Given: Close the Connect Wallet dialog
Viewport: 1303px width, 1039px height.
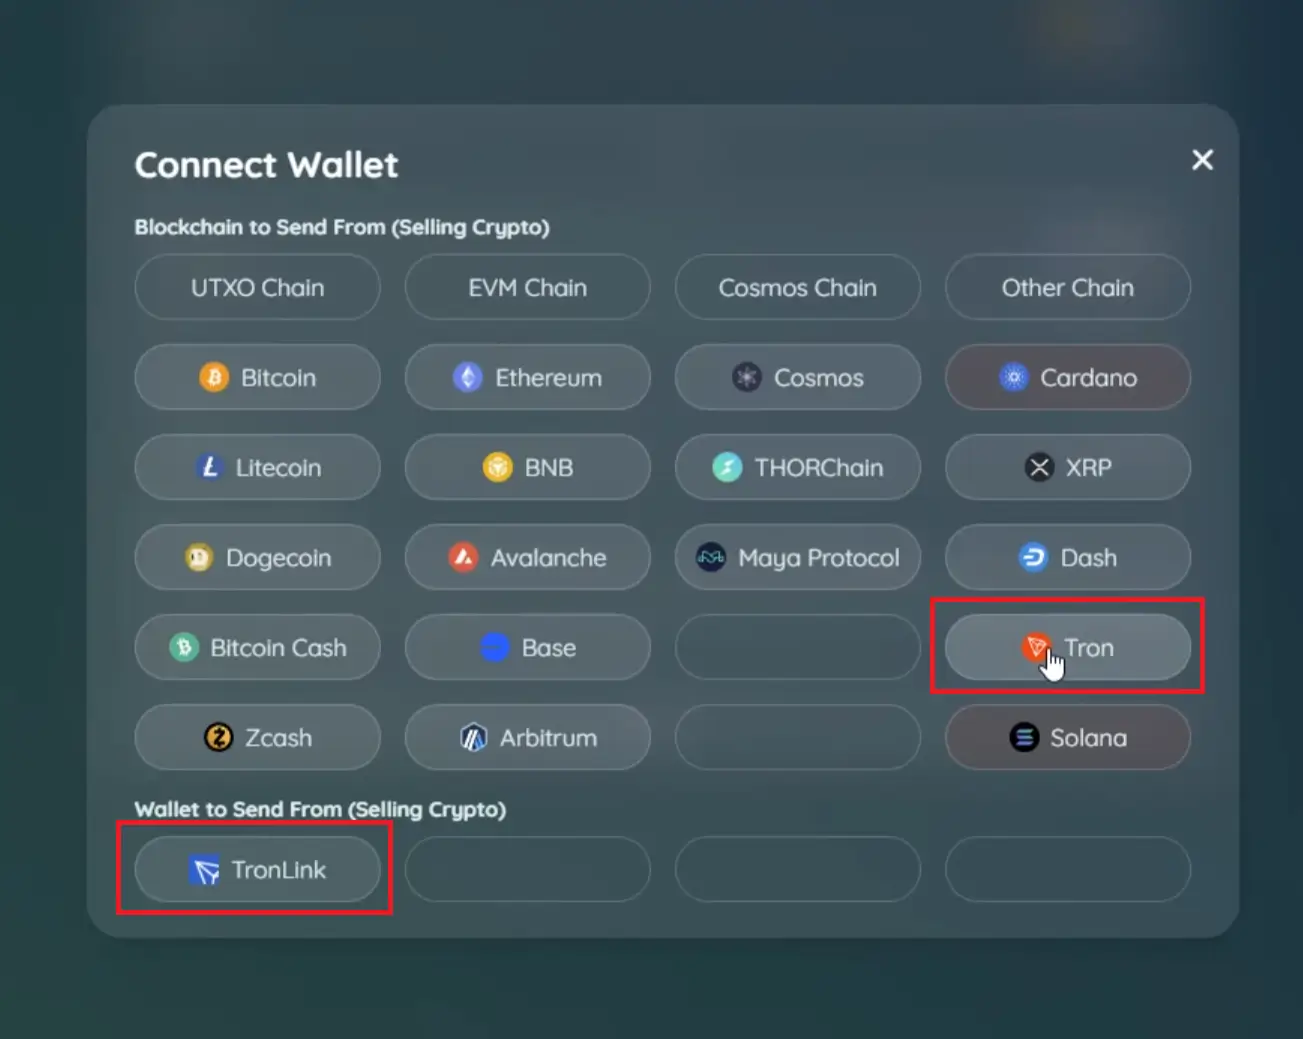Looking at the screenshot, I should tap(1202, 160).
